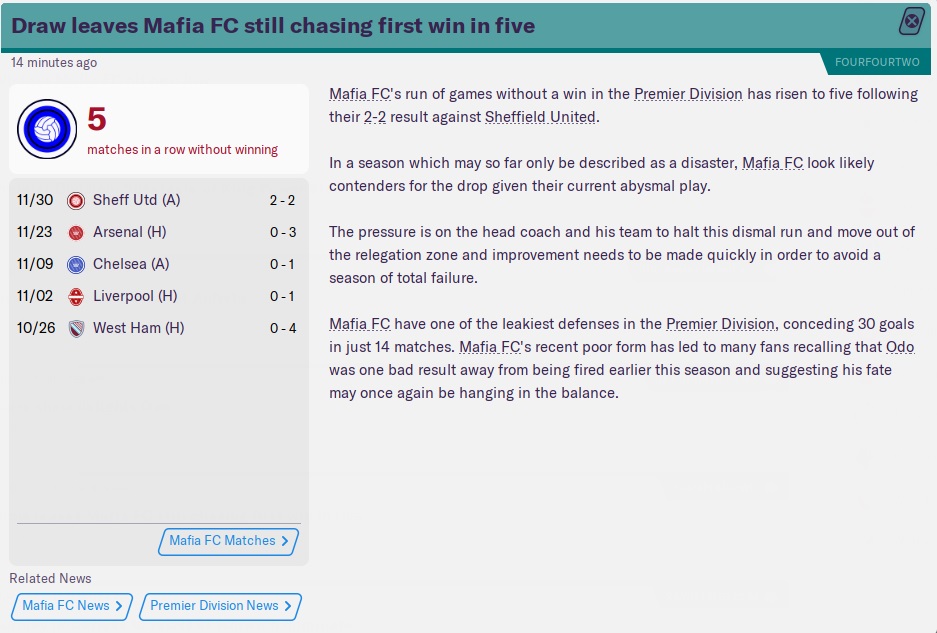
Task: Follow the Sheffield United link in article
Action: click(x=539, y=117)
